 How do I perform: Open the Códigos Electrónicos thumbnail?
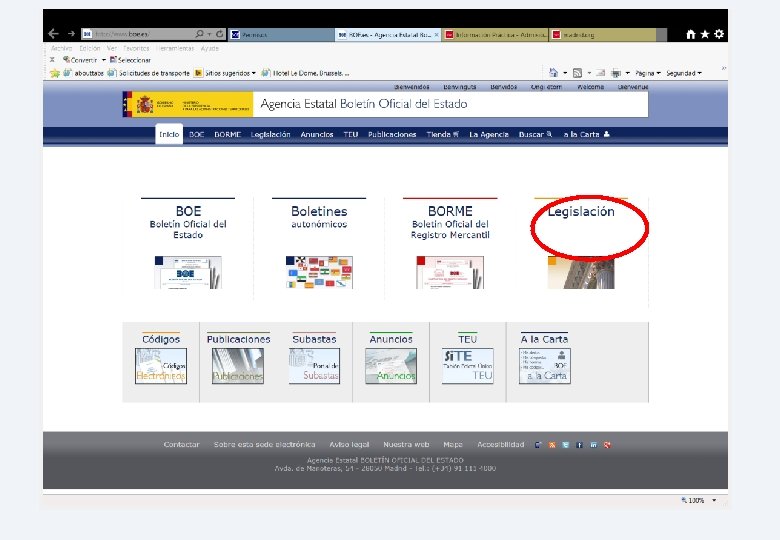(x=161, y=366)
